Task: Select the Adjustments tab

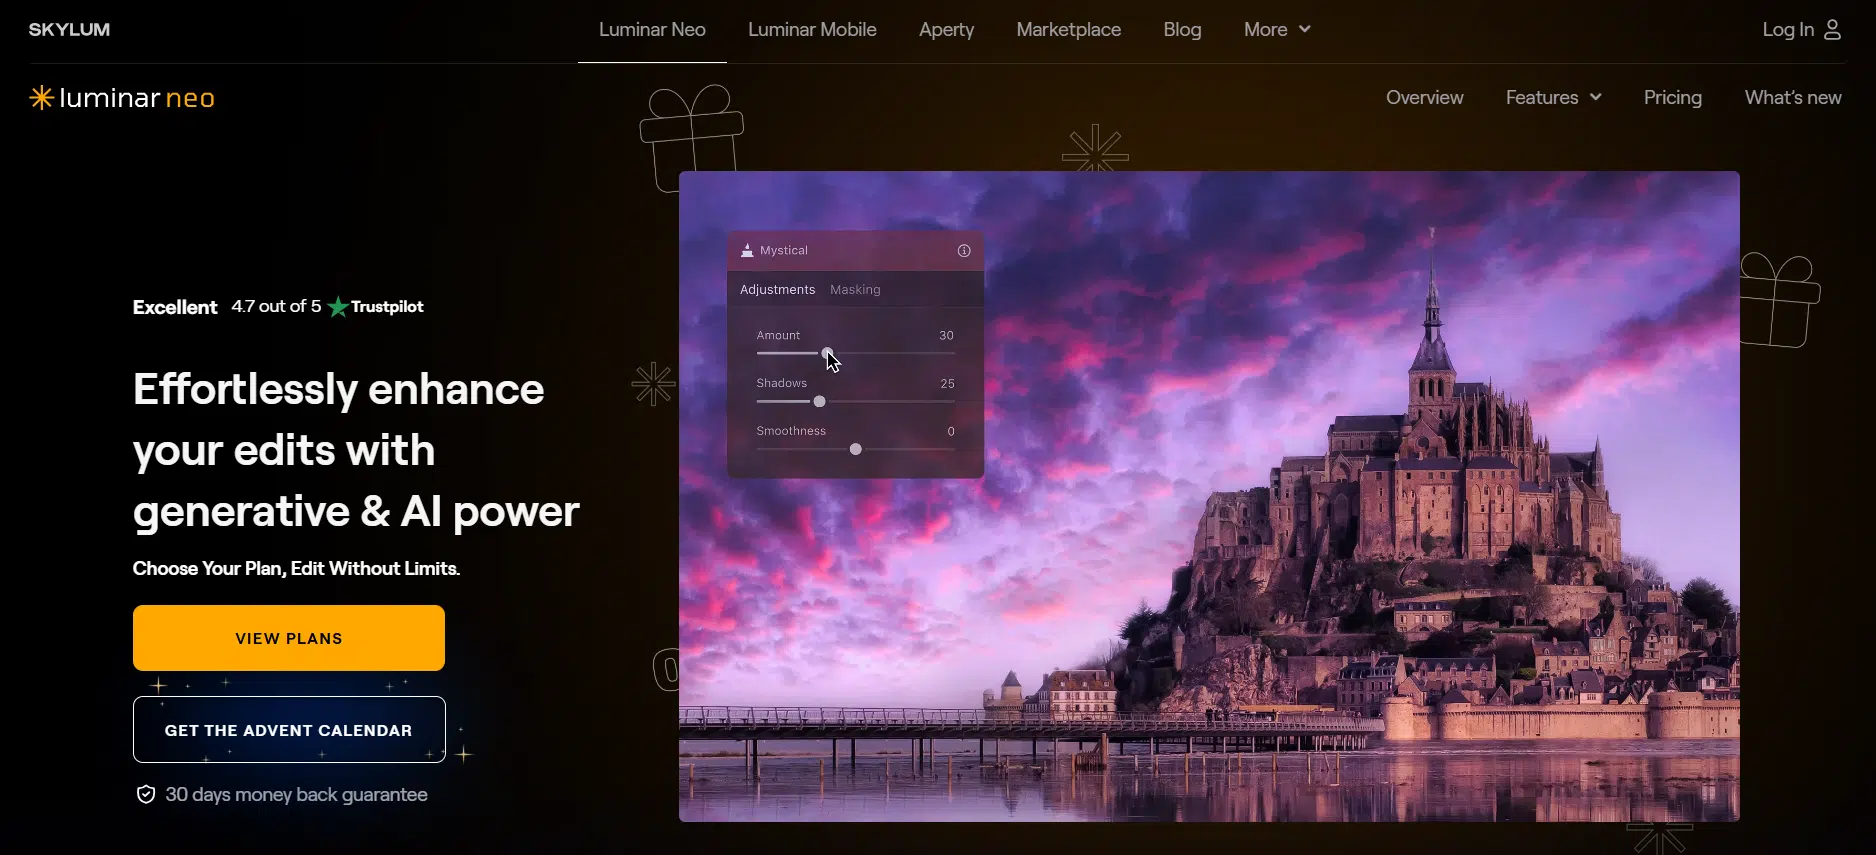Action: (777, 290)
